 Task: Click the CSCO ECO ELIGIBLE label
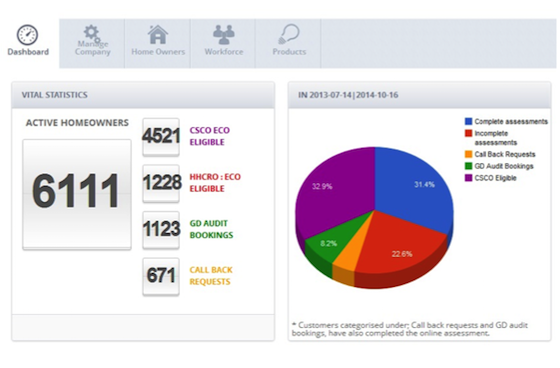tap(210, 136)
